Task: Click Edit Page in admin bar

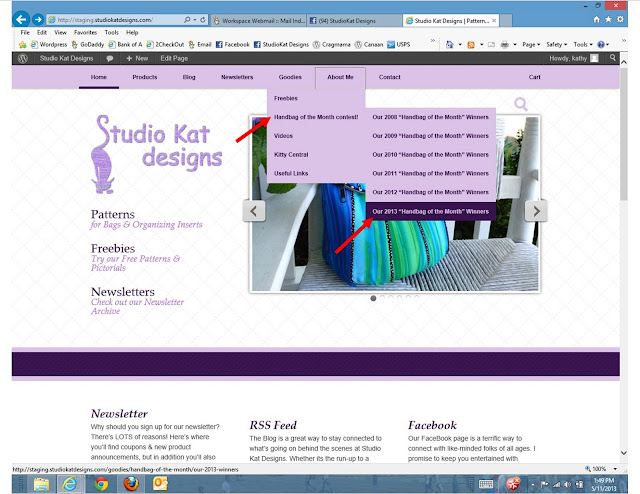Action: coord(174,58)
